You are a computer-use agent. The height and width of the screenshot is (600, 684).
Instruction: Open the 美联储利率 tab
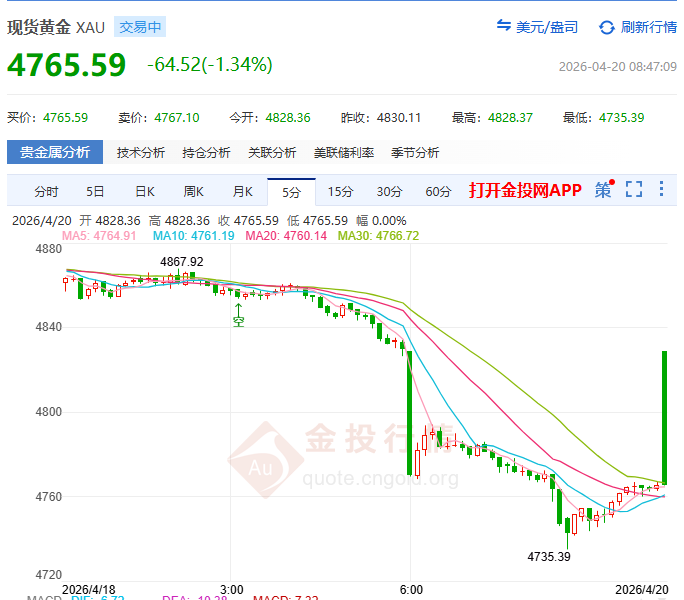344,152
